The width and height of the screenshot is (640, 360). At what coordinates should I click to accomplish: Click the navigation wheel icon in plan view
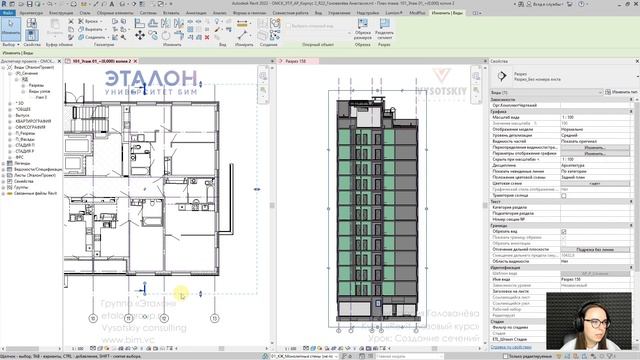click(263, 76)
